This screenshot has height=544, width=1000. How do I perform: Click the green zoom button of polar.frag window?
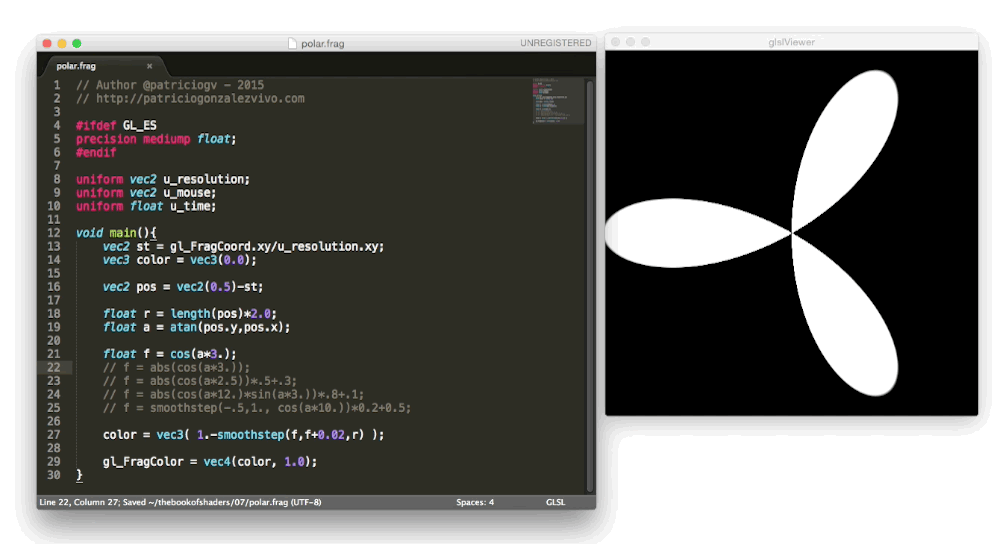pos(77,43)
